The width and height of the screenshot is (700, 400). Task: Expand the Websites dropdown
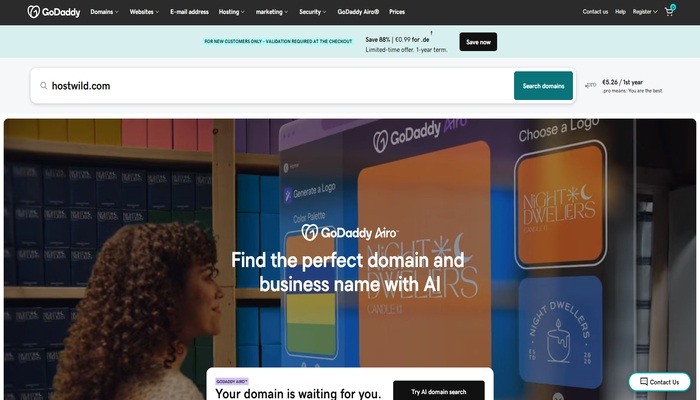(144, 12)
